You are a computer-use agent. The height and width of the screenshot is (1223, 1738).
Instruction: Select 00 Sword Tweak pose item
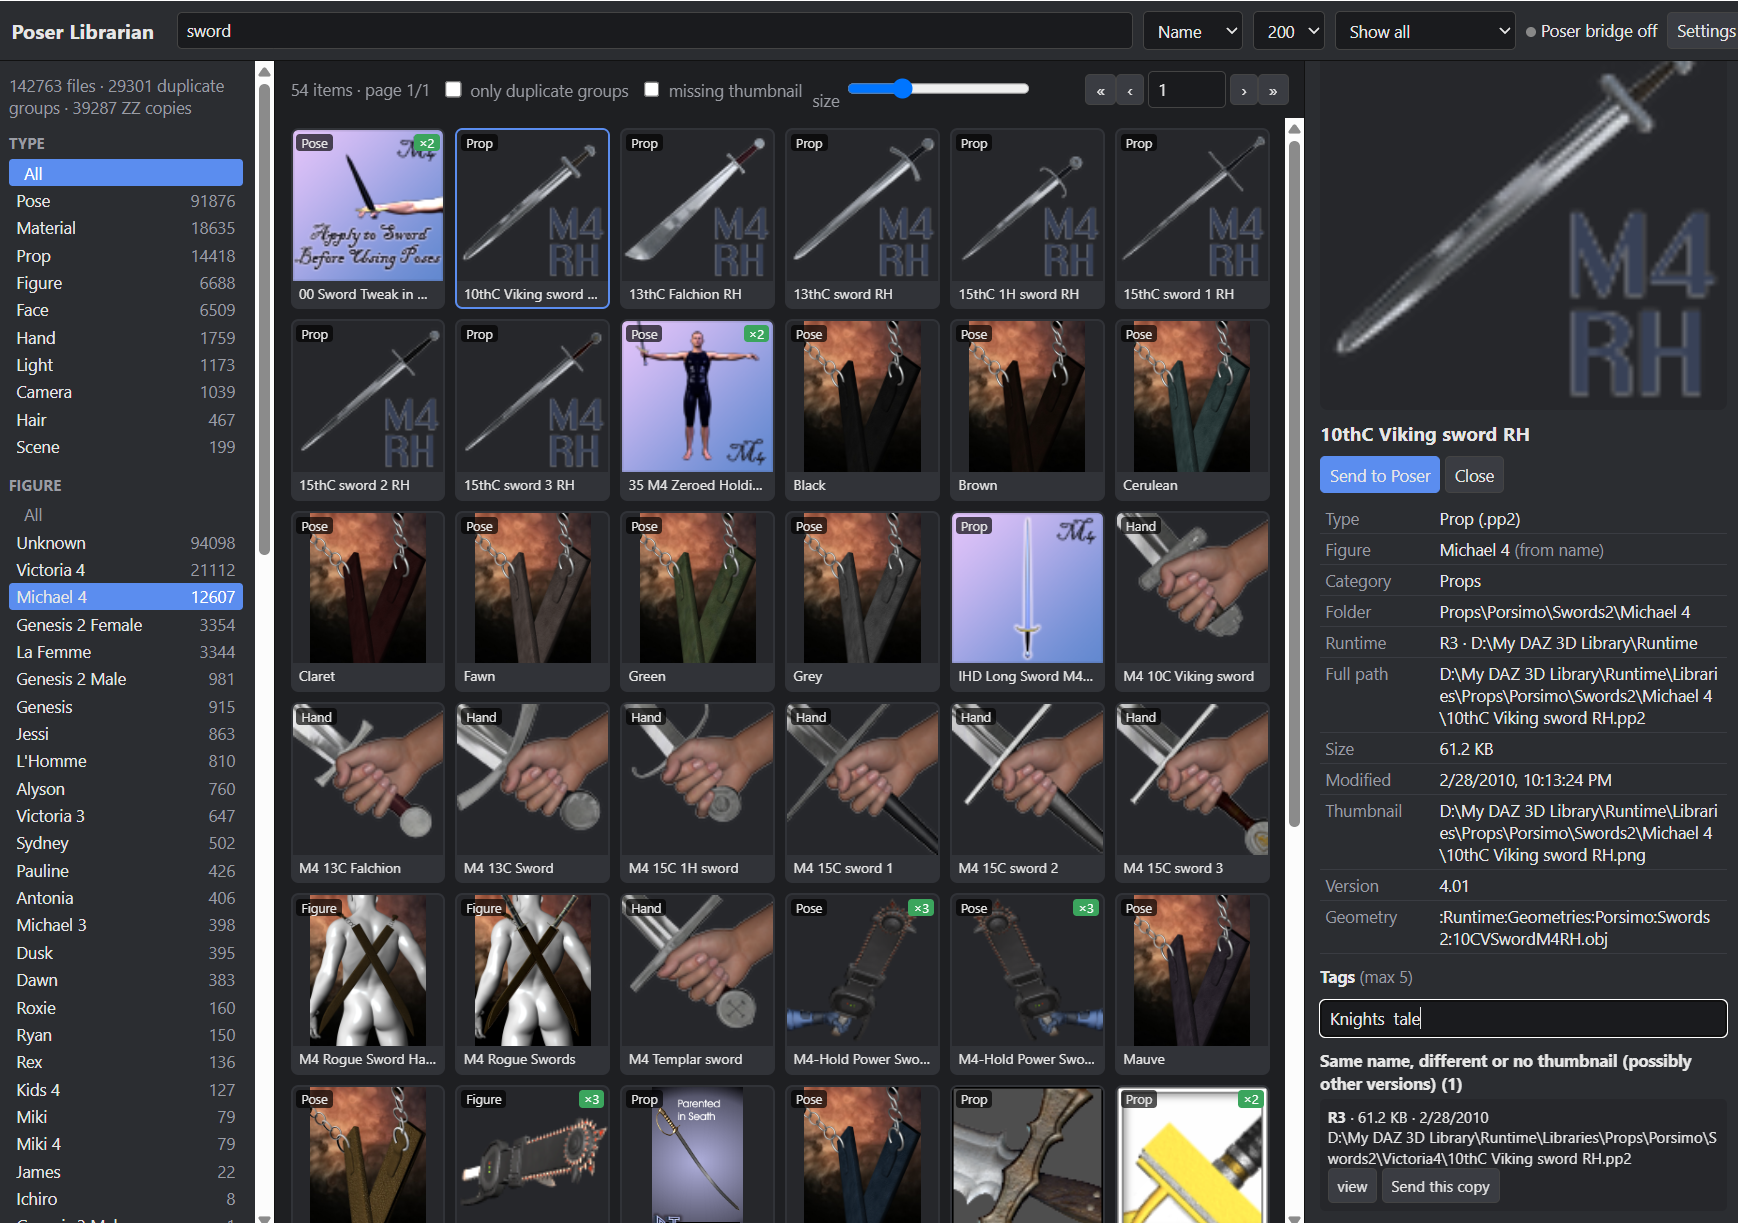367,218
